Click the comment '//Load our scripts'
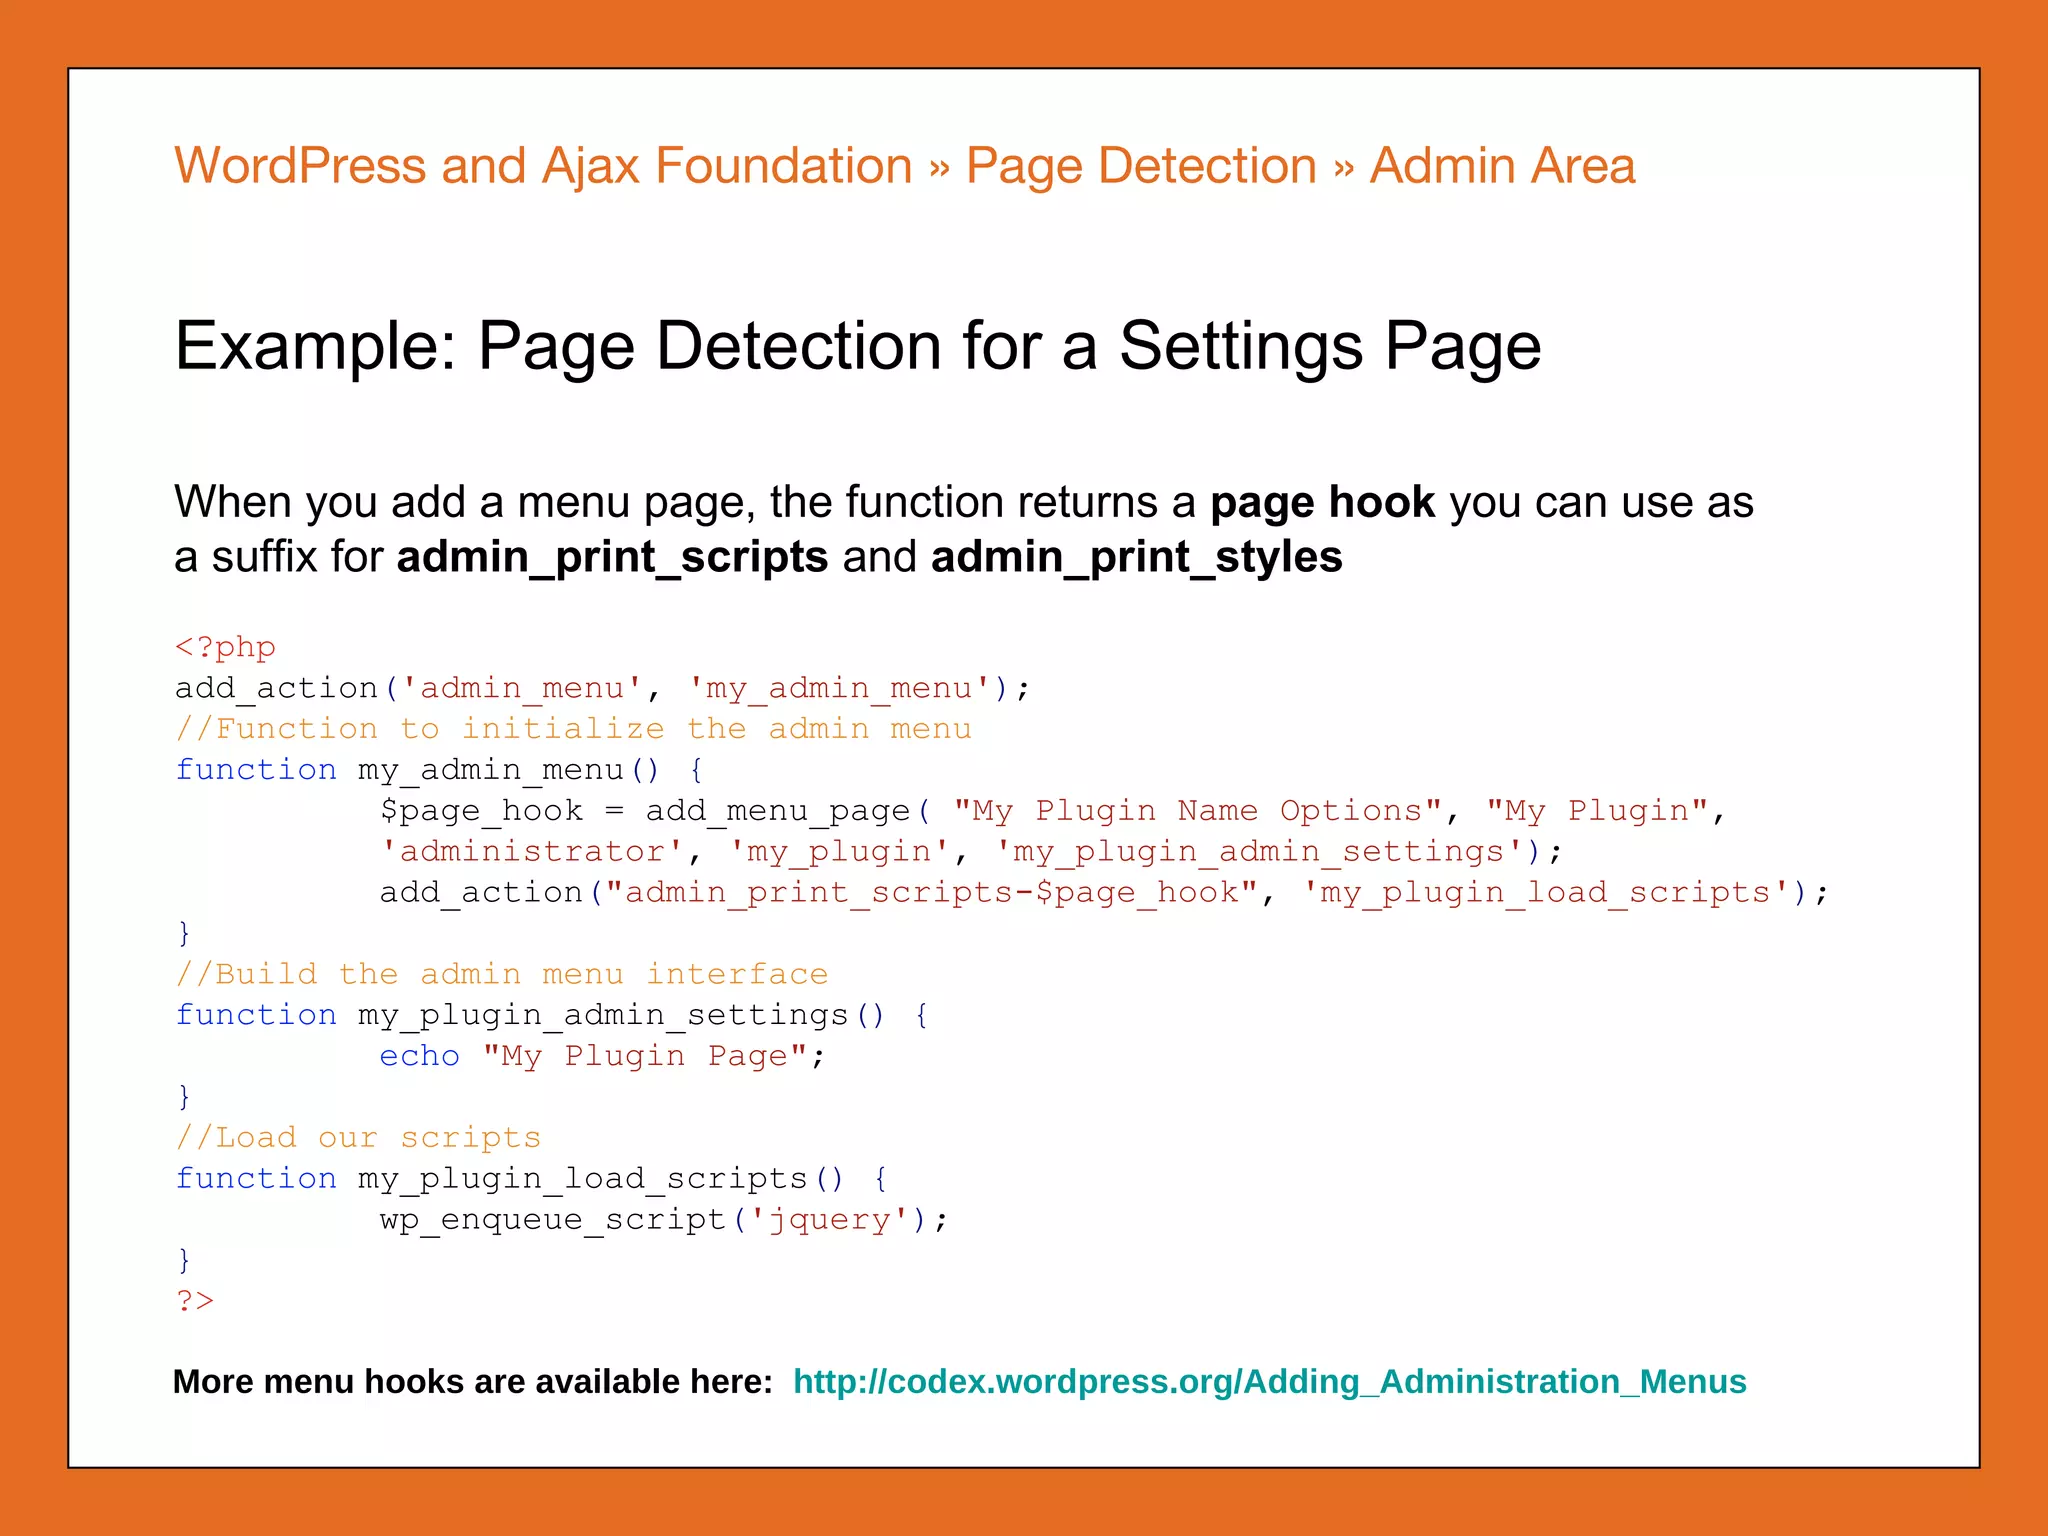Image resolution: width=2048 pixels, height=1536 pixels. click(358, 1138)
